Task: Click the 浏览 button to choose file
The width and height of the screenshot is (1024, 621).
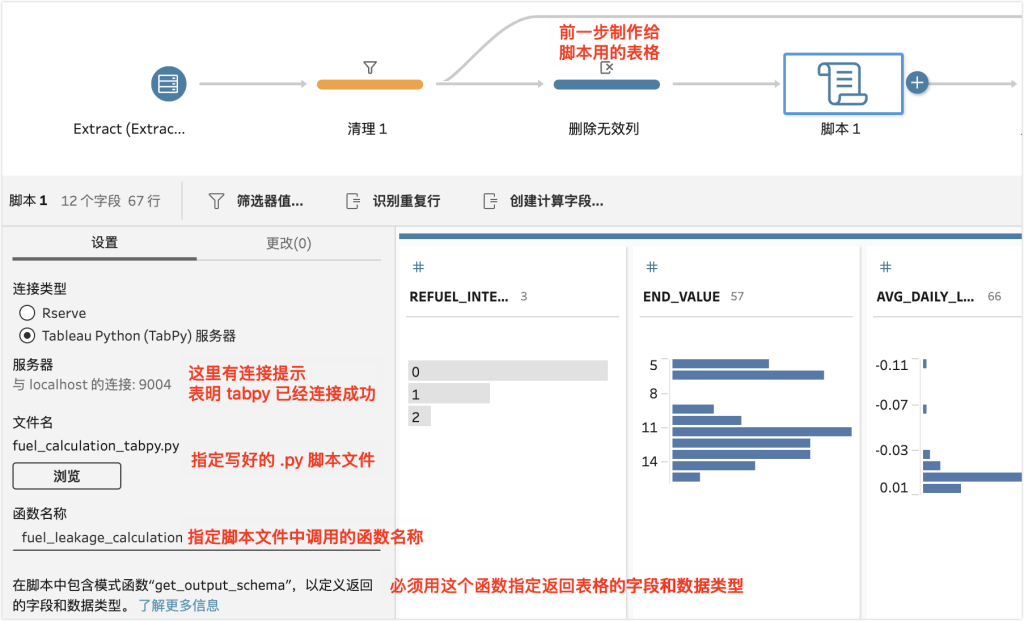Action: pyautogui.click(x=67, y=476)
